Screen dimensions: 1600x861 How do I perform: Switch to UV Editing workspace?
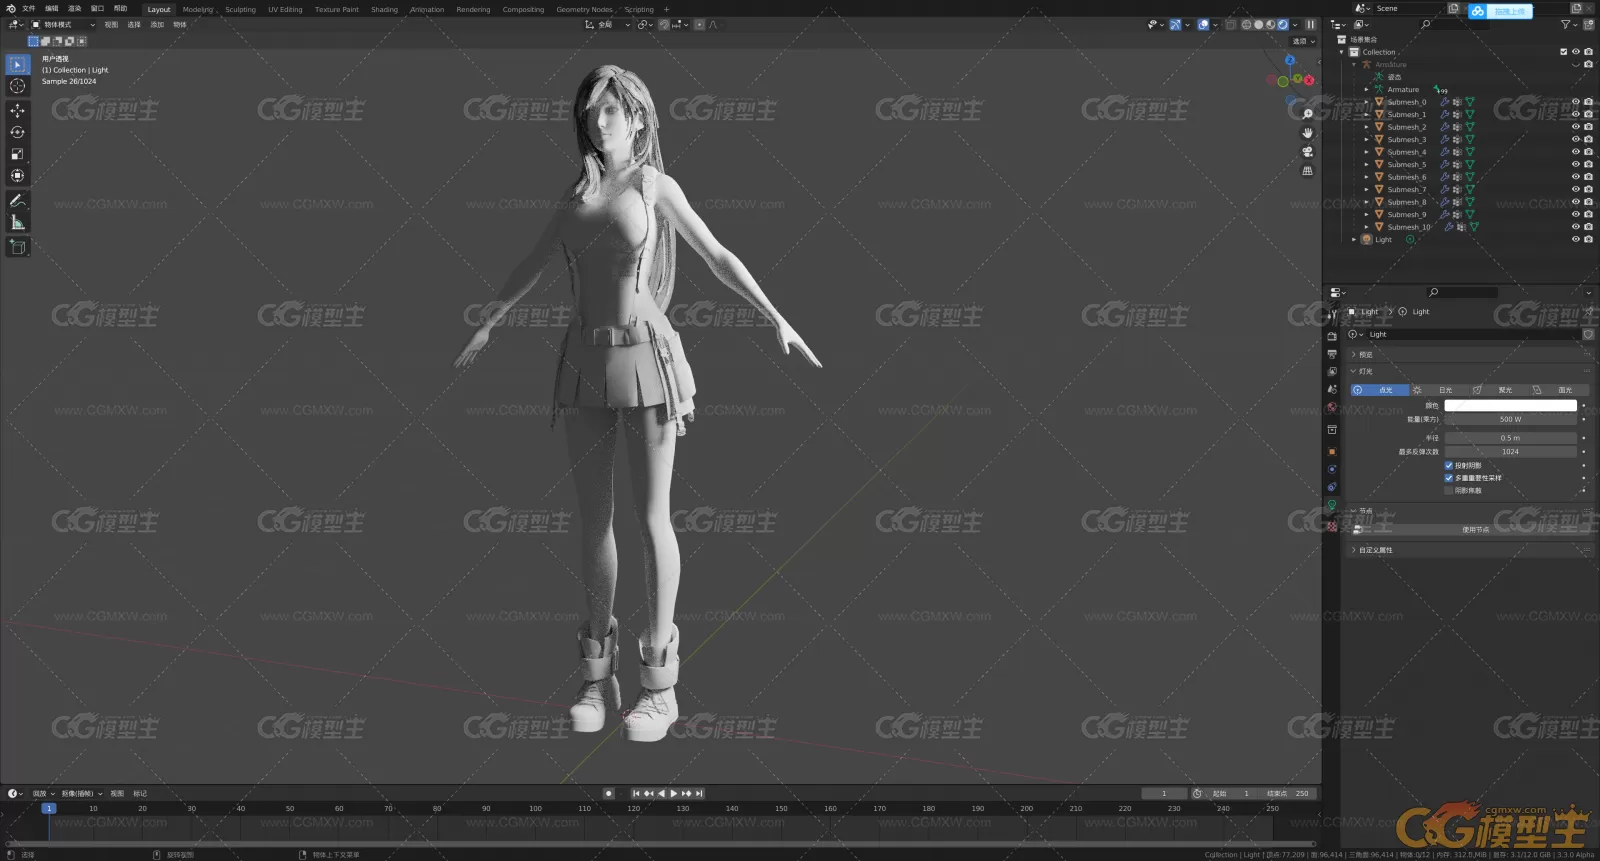click(x=285, y=9)
